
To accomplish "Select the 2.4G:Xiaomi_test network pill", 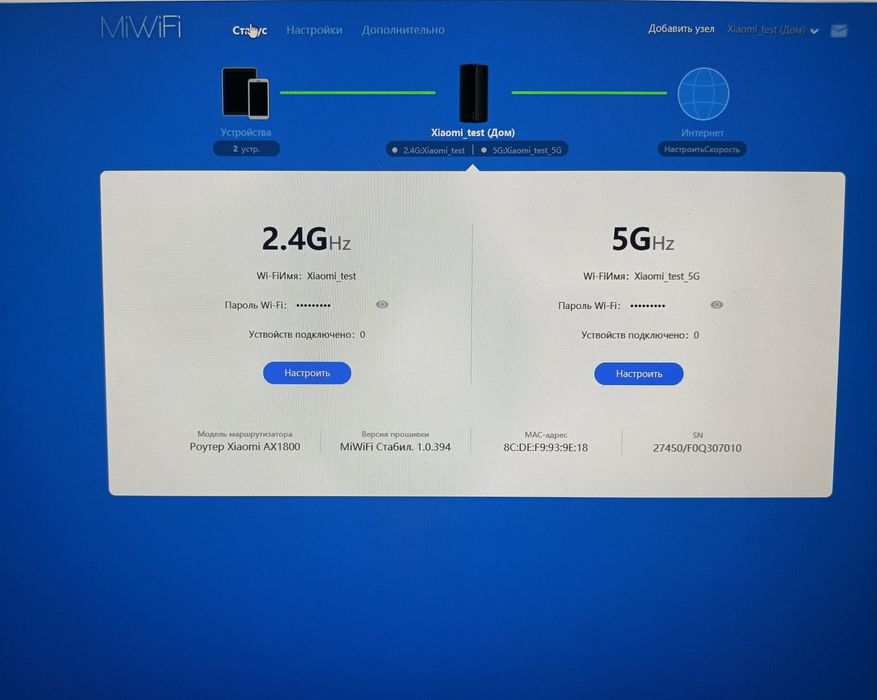I will click(x=429, y=150).
